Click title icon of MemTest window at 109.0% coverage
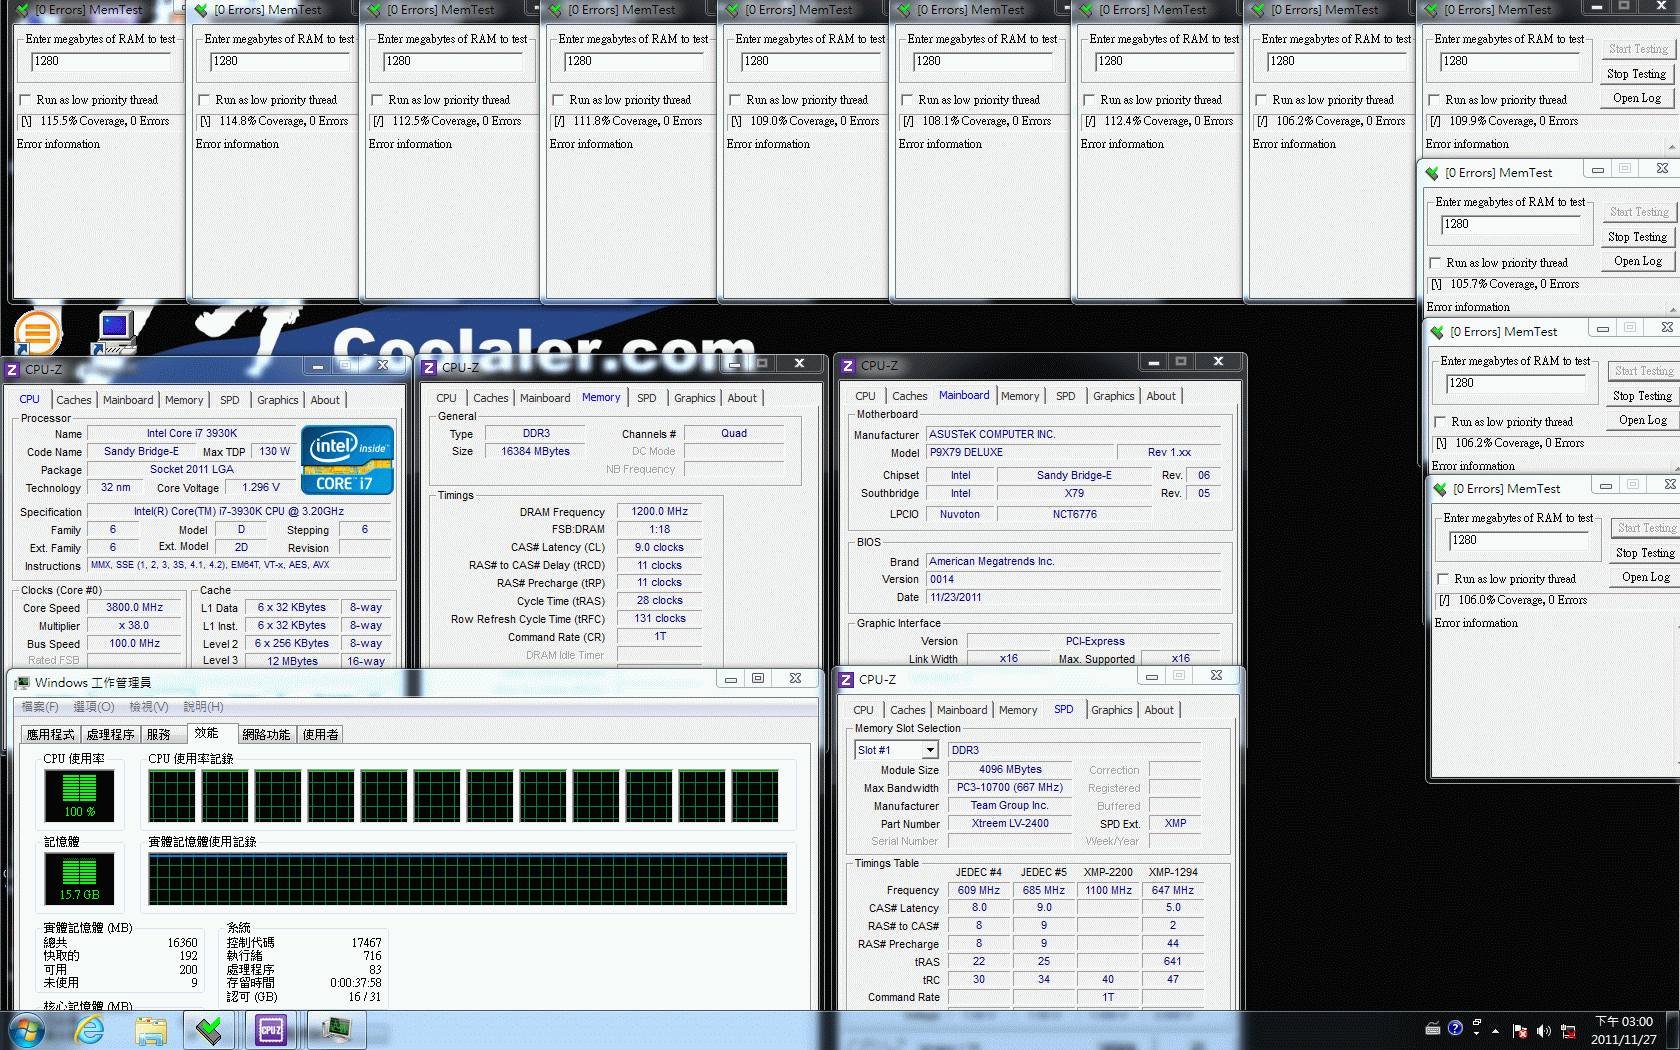Viewport: 1680px width, 1050px height. tap(731, 10)
